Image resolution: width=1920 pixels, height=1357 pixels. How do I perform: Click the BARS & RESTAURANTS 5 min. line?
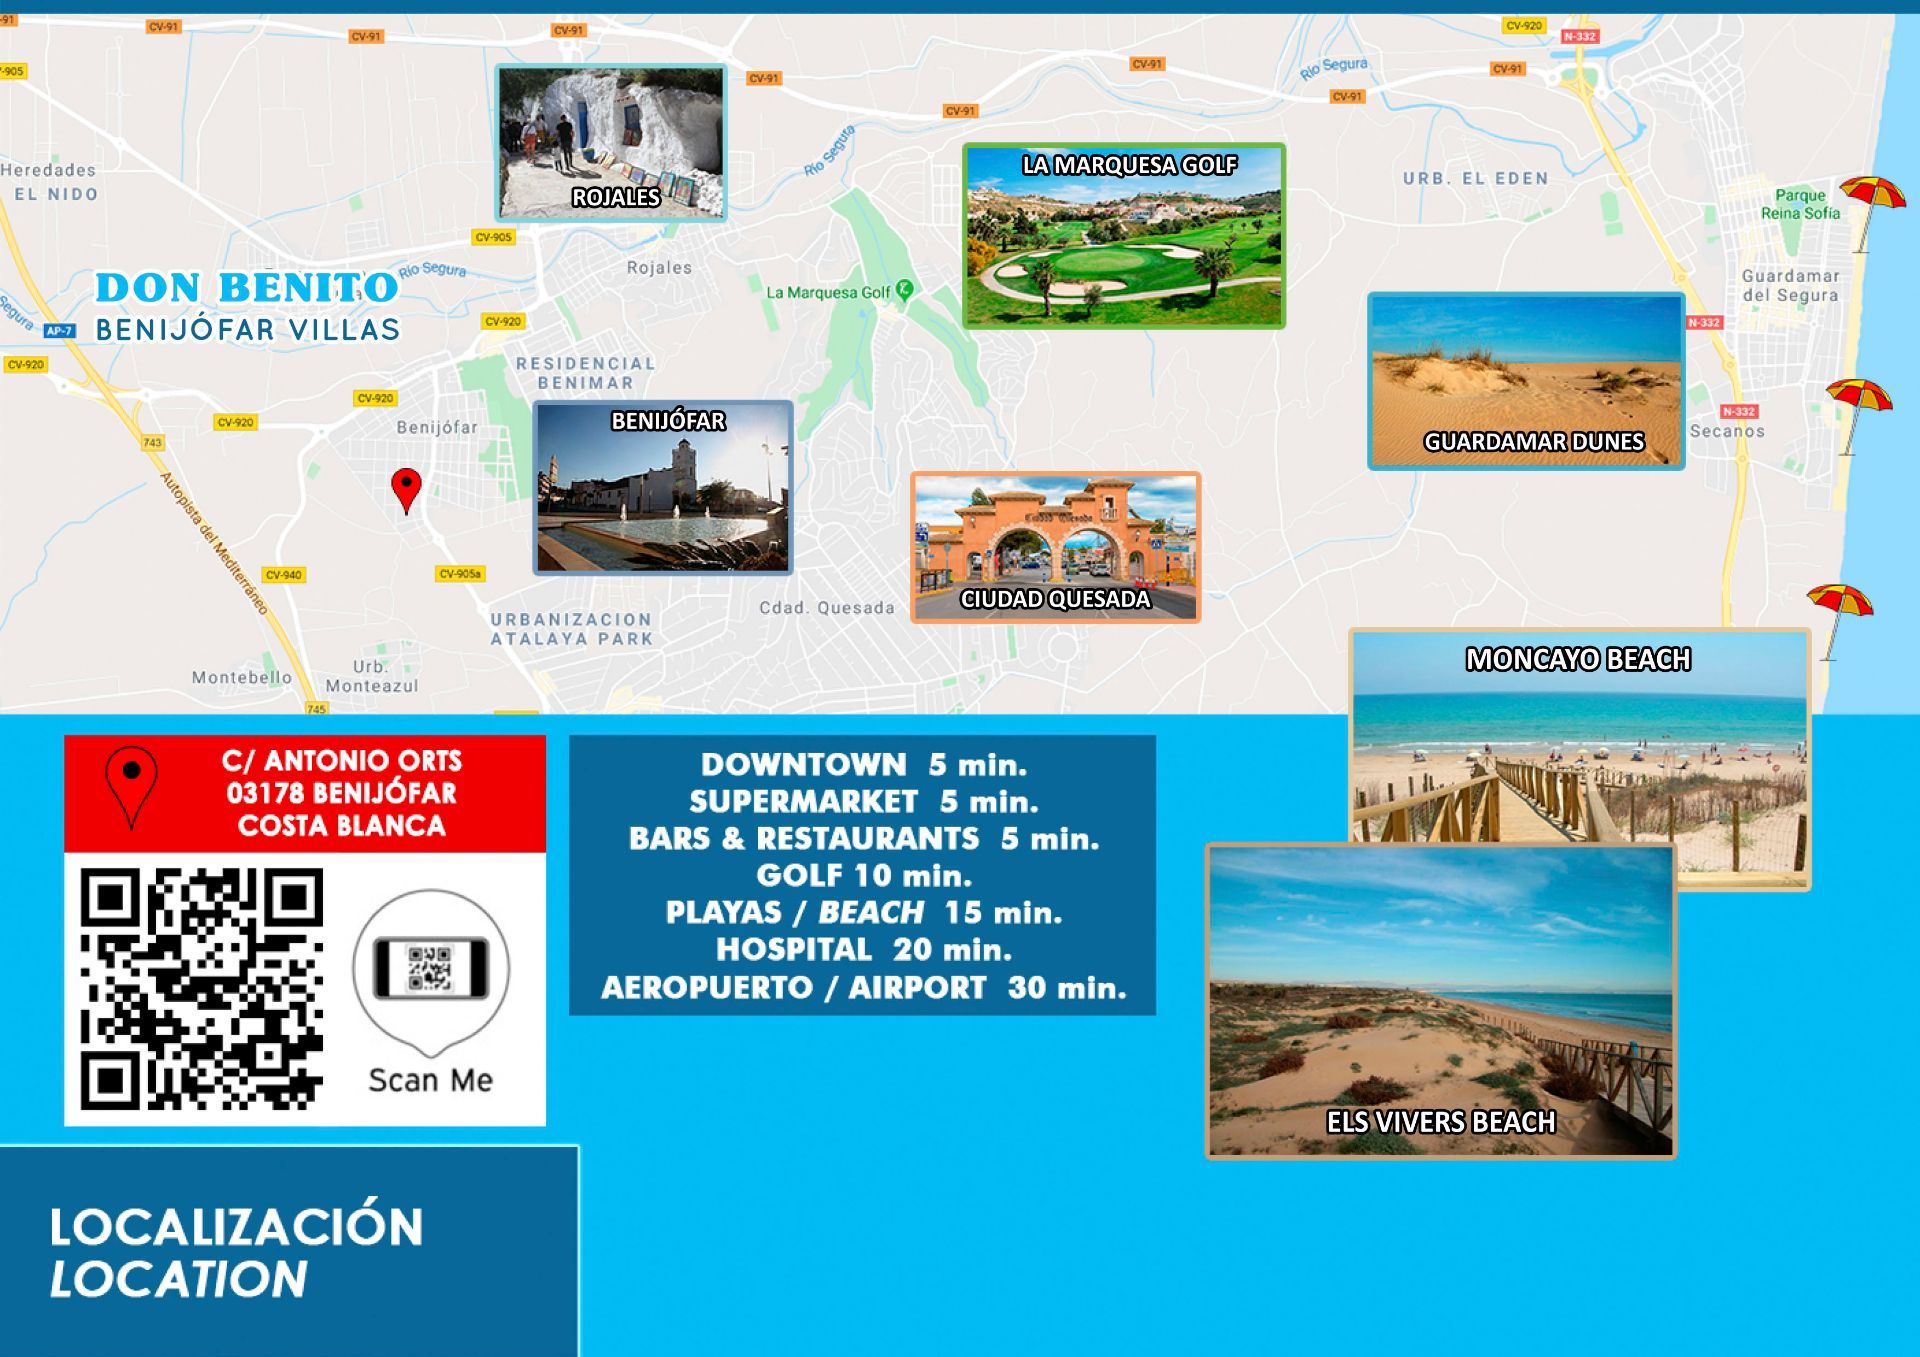point(864,839)
